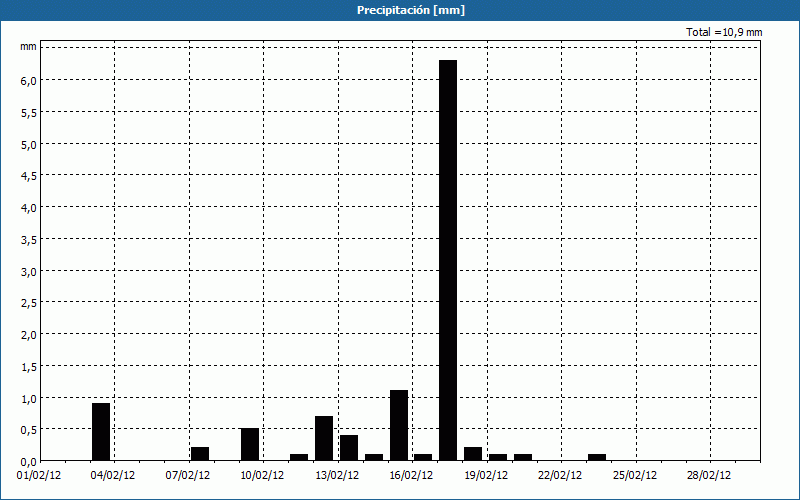Click the y-axis value 6,0
Viewport: 800px width, 500px height.
[x=29, y=81]
